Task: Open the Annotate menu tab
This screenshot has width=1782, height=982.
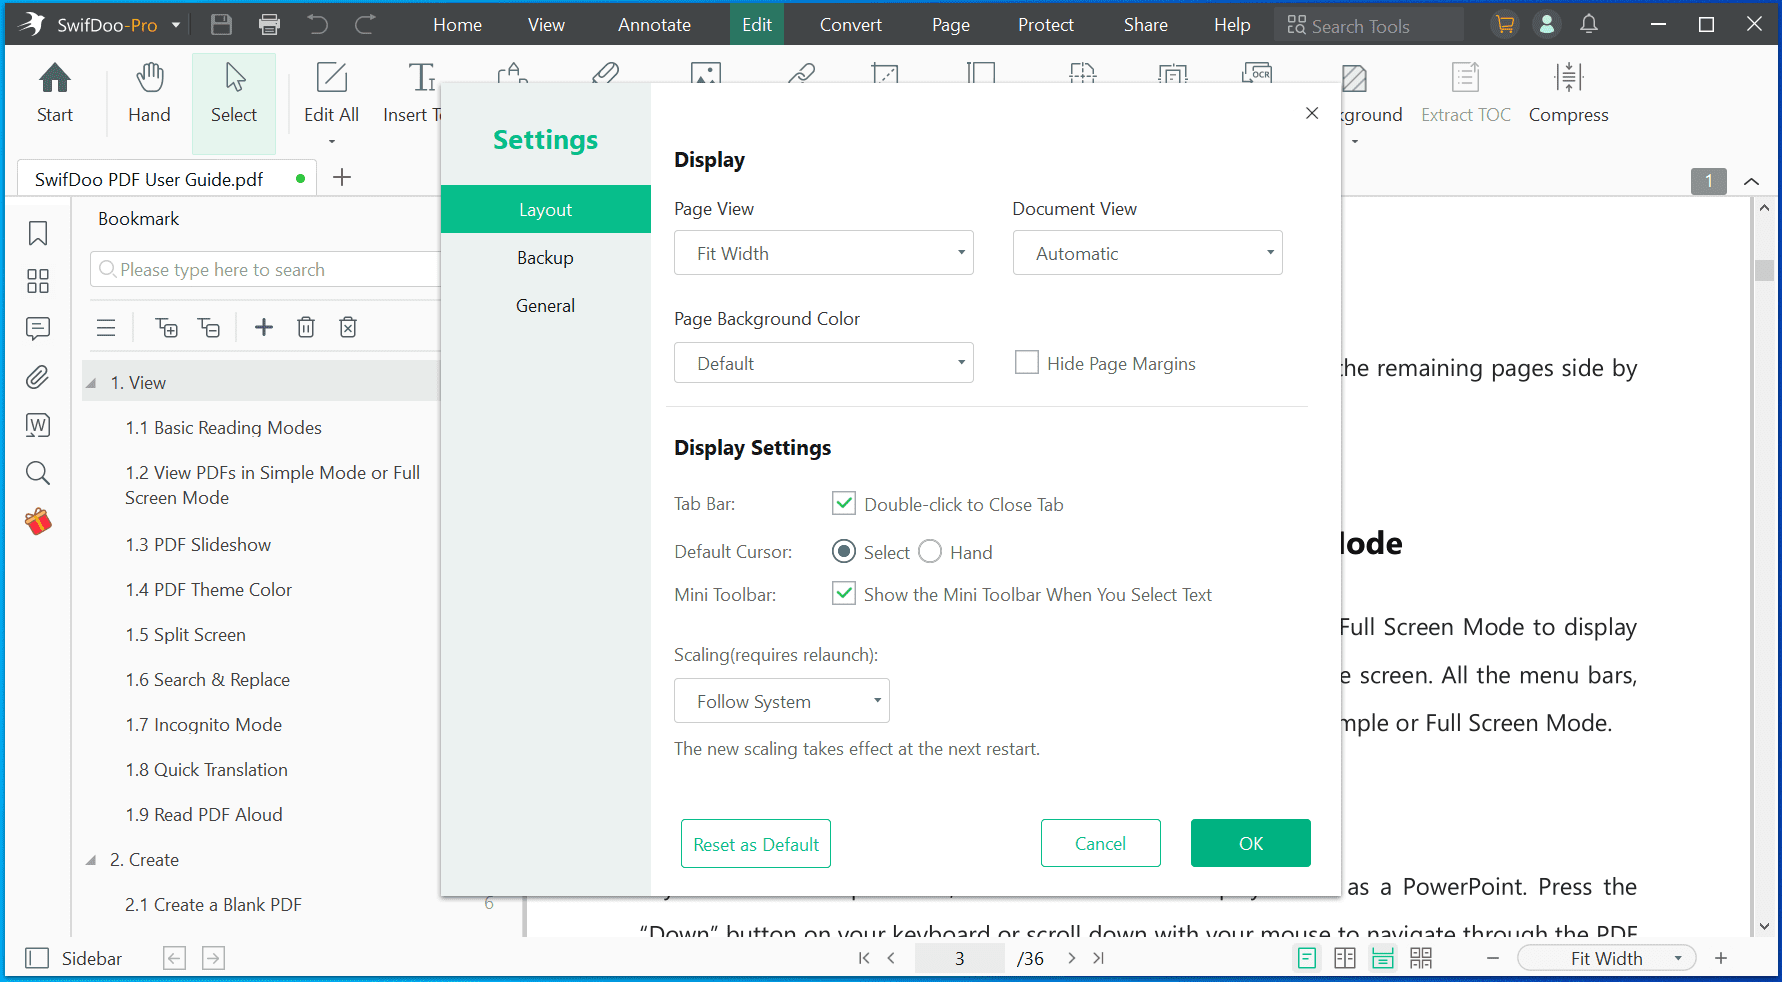Action: (x=654, y=25)
